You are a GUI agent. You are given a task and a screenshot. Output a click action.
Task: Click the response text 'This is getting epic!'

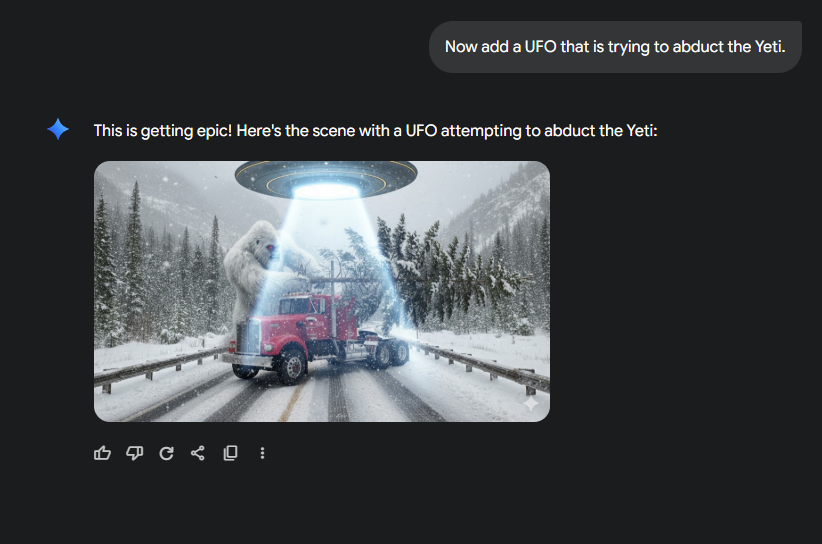[163, 130]
